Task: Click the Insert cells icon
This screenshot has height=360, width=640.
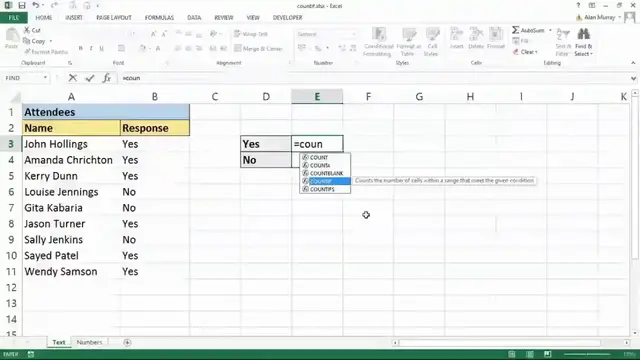Action: tap(456, 34)
